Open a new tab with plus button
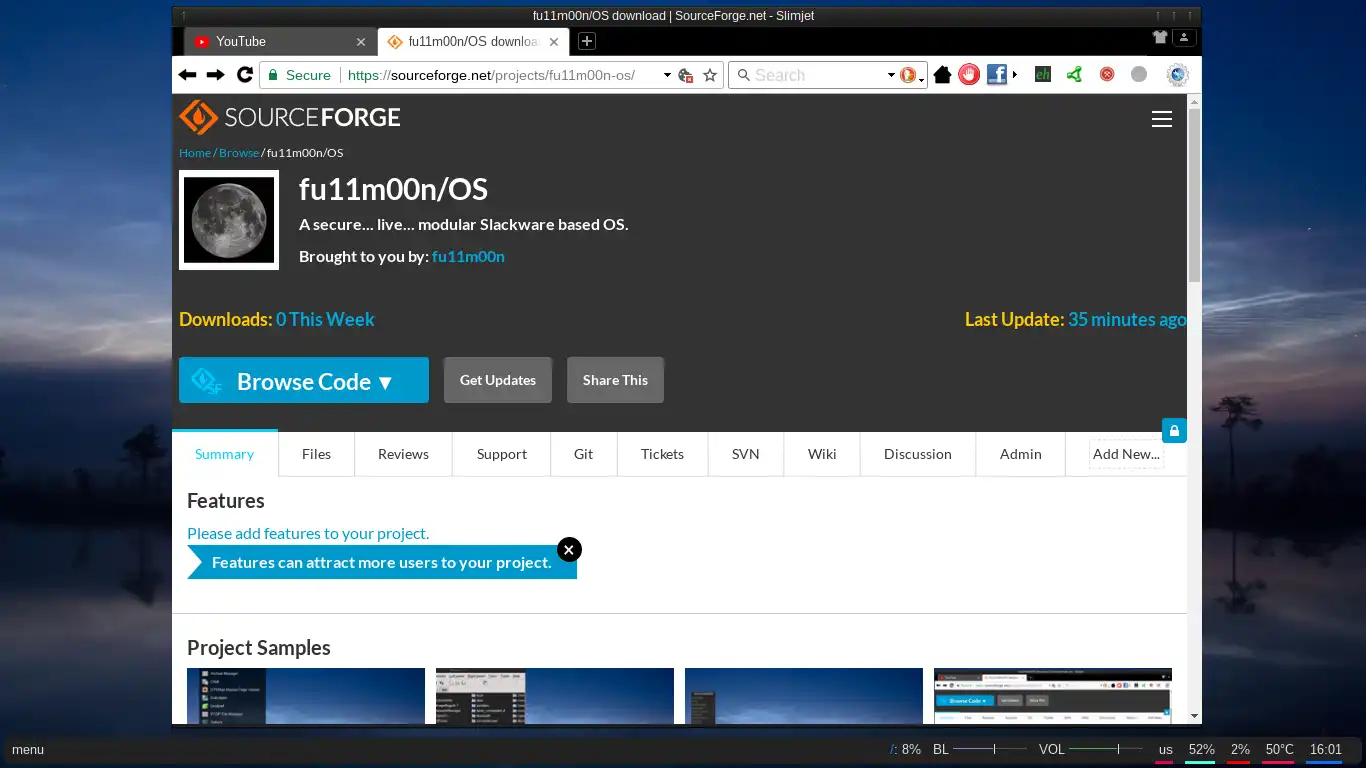 coord(587,41)
